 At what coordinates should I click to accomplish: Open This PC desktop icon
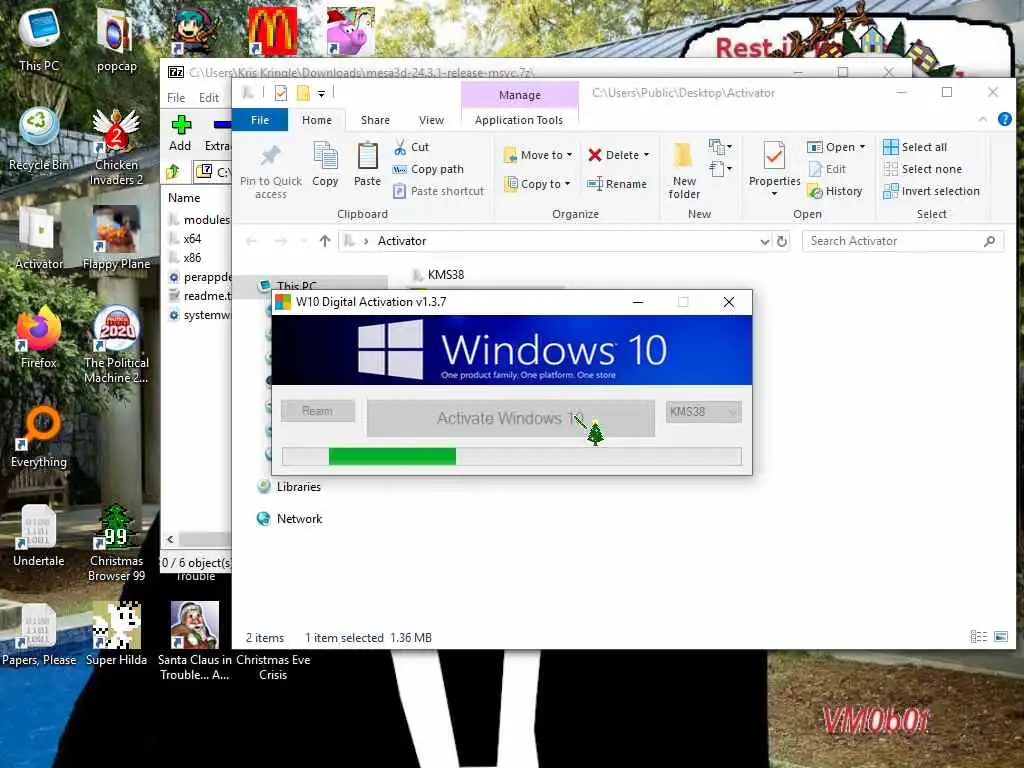click(39, 39)
